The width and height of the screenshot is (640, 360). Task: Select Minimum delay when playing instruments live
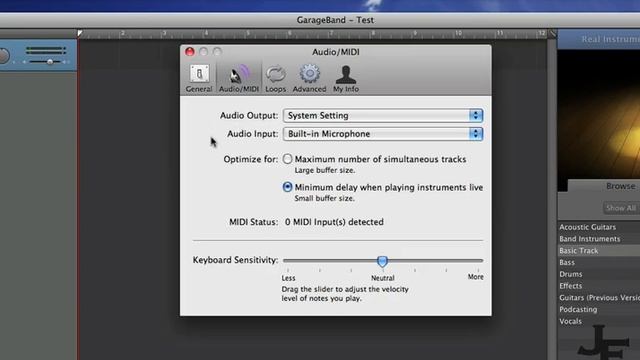pos(287,187)
